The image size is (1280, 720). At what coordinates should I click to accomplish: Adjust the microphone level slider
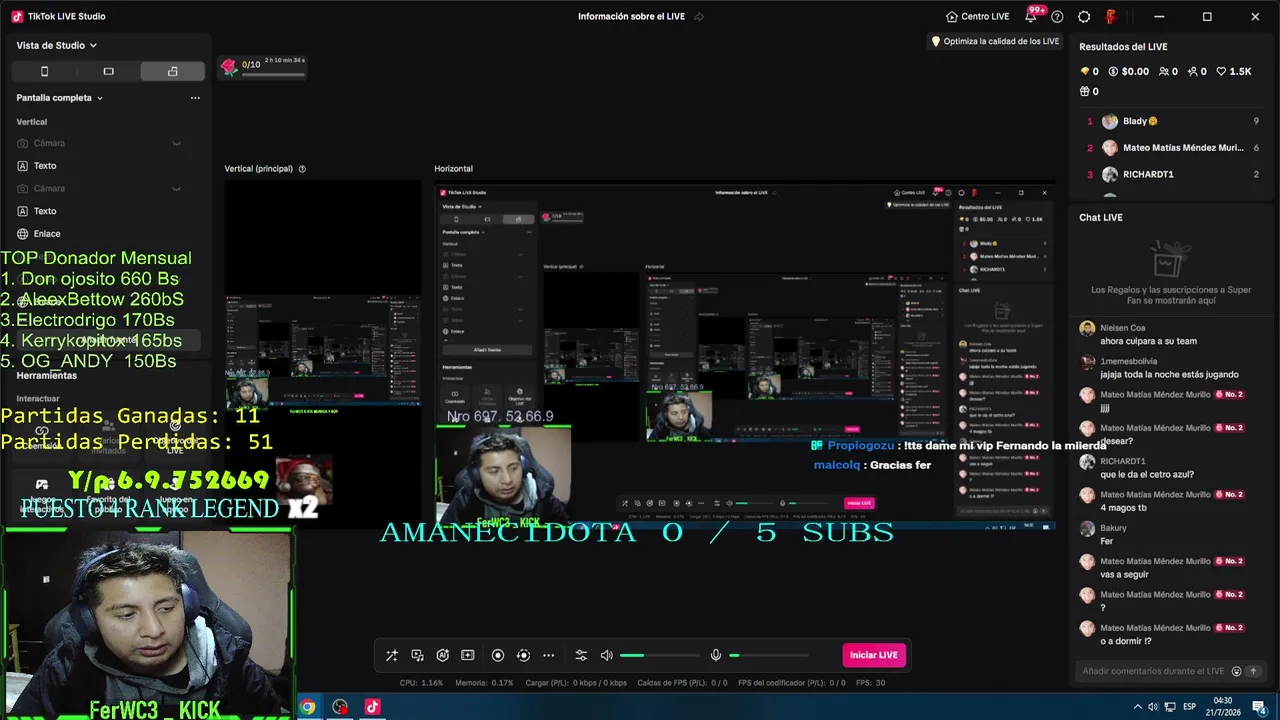click(x=768, y=655)
